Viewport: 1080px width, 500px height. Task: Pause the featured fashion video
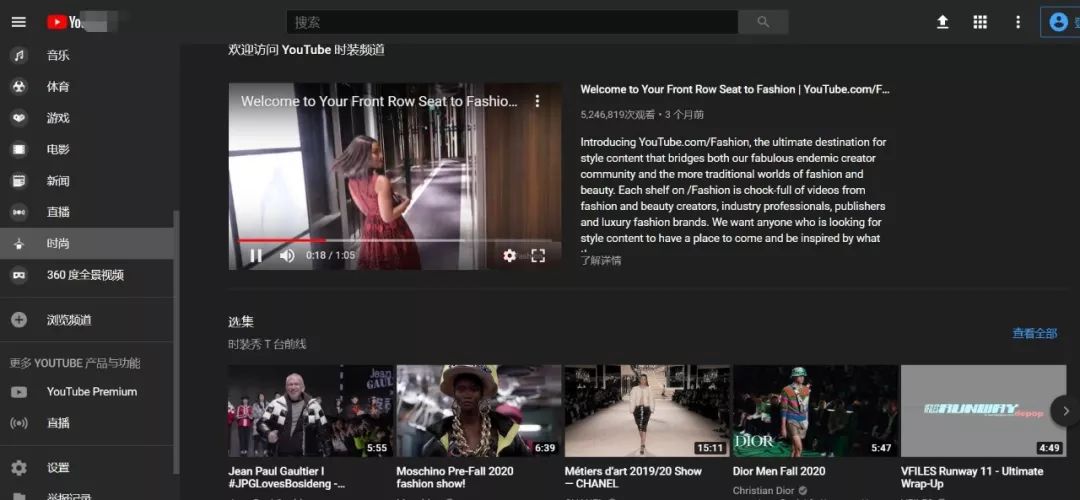[x=256, y=256]
